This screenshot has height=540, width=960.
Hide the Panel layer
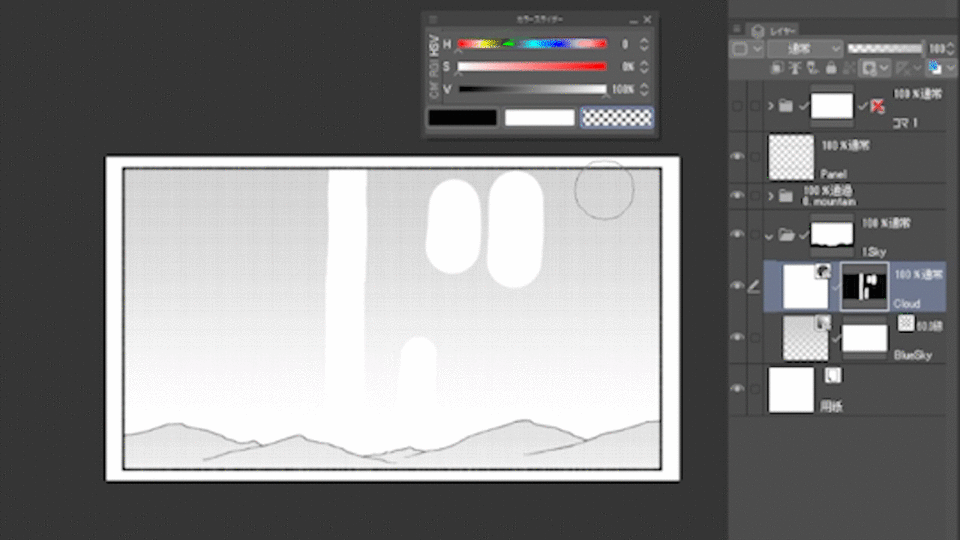click(x=737, y=157)
